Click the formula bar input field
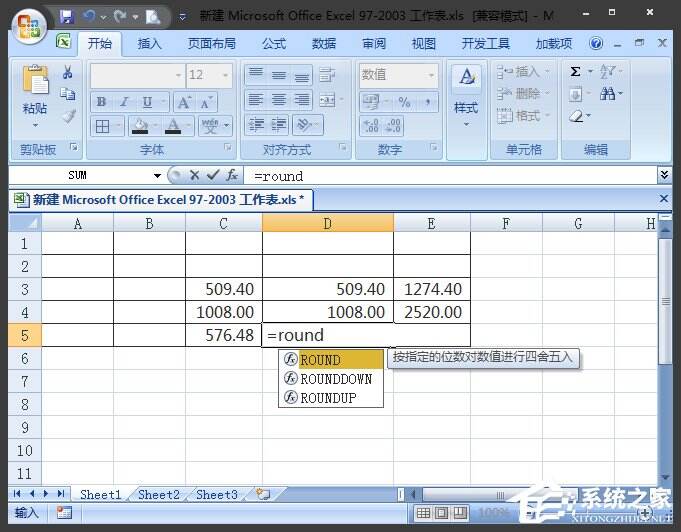Image resolution: width=681 pixels, height=532 pixels. point(451,176)
